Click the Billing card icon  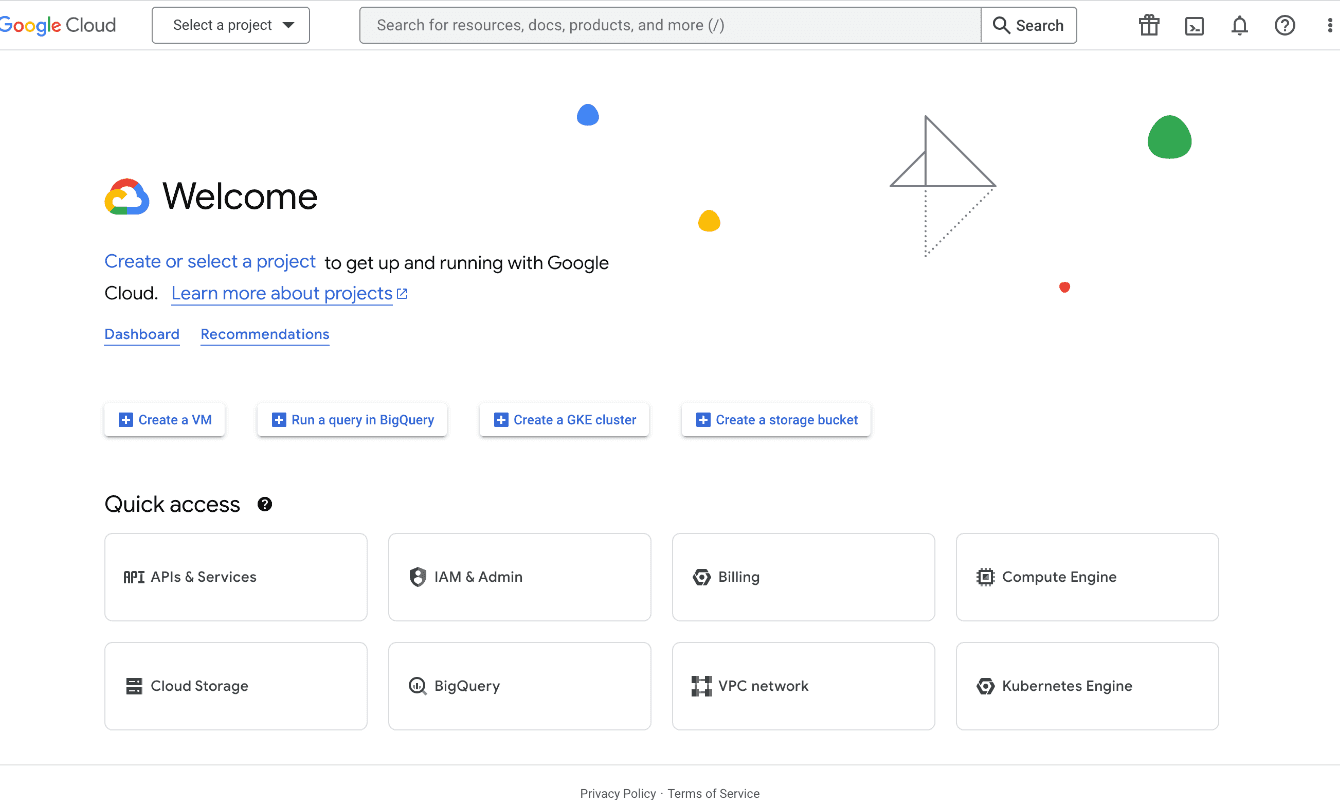click(x=702, y=577)
